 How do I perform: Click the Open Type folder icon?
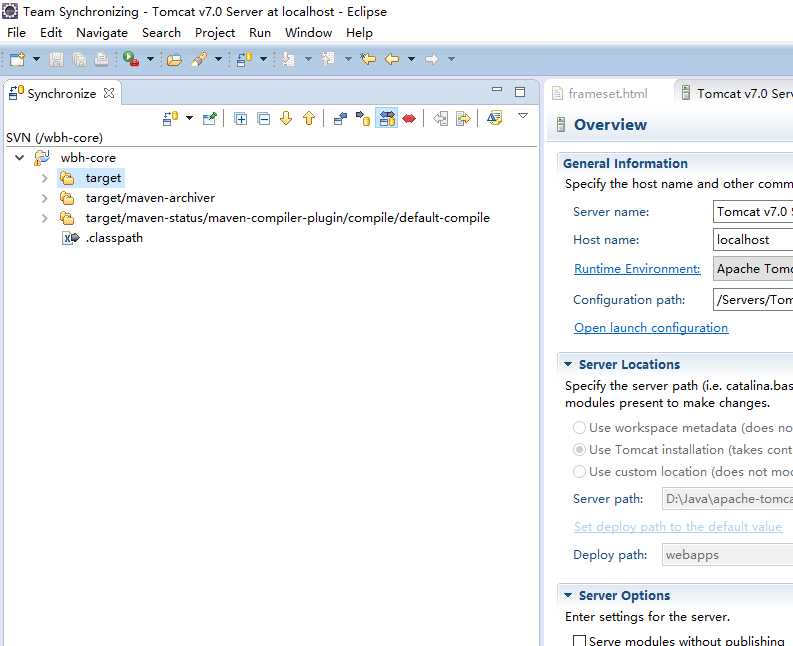click(174, 60)
